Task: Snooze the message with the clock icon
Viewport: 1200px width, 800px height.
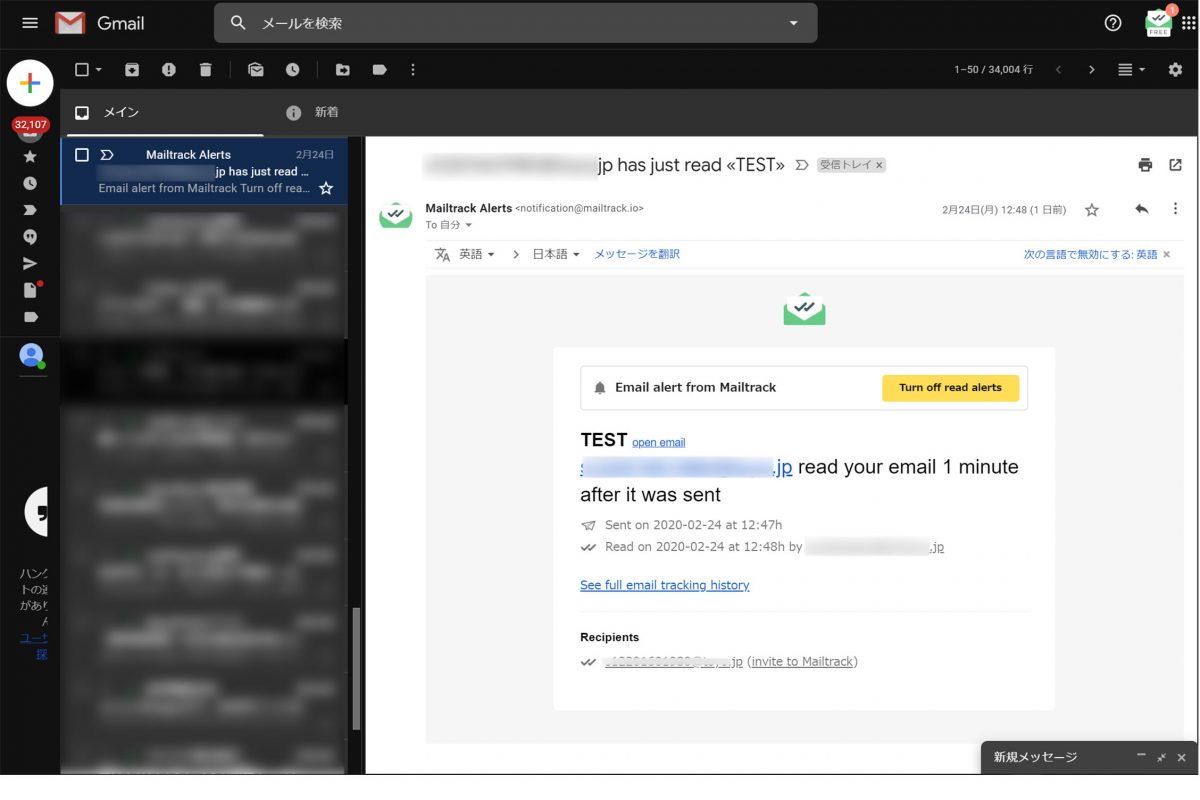Action: click(292, 70)
